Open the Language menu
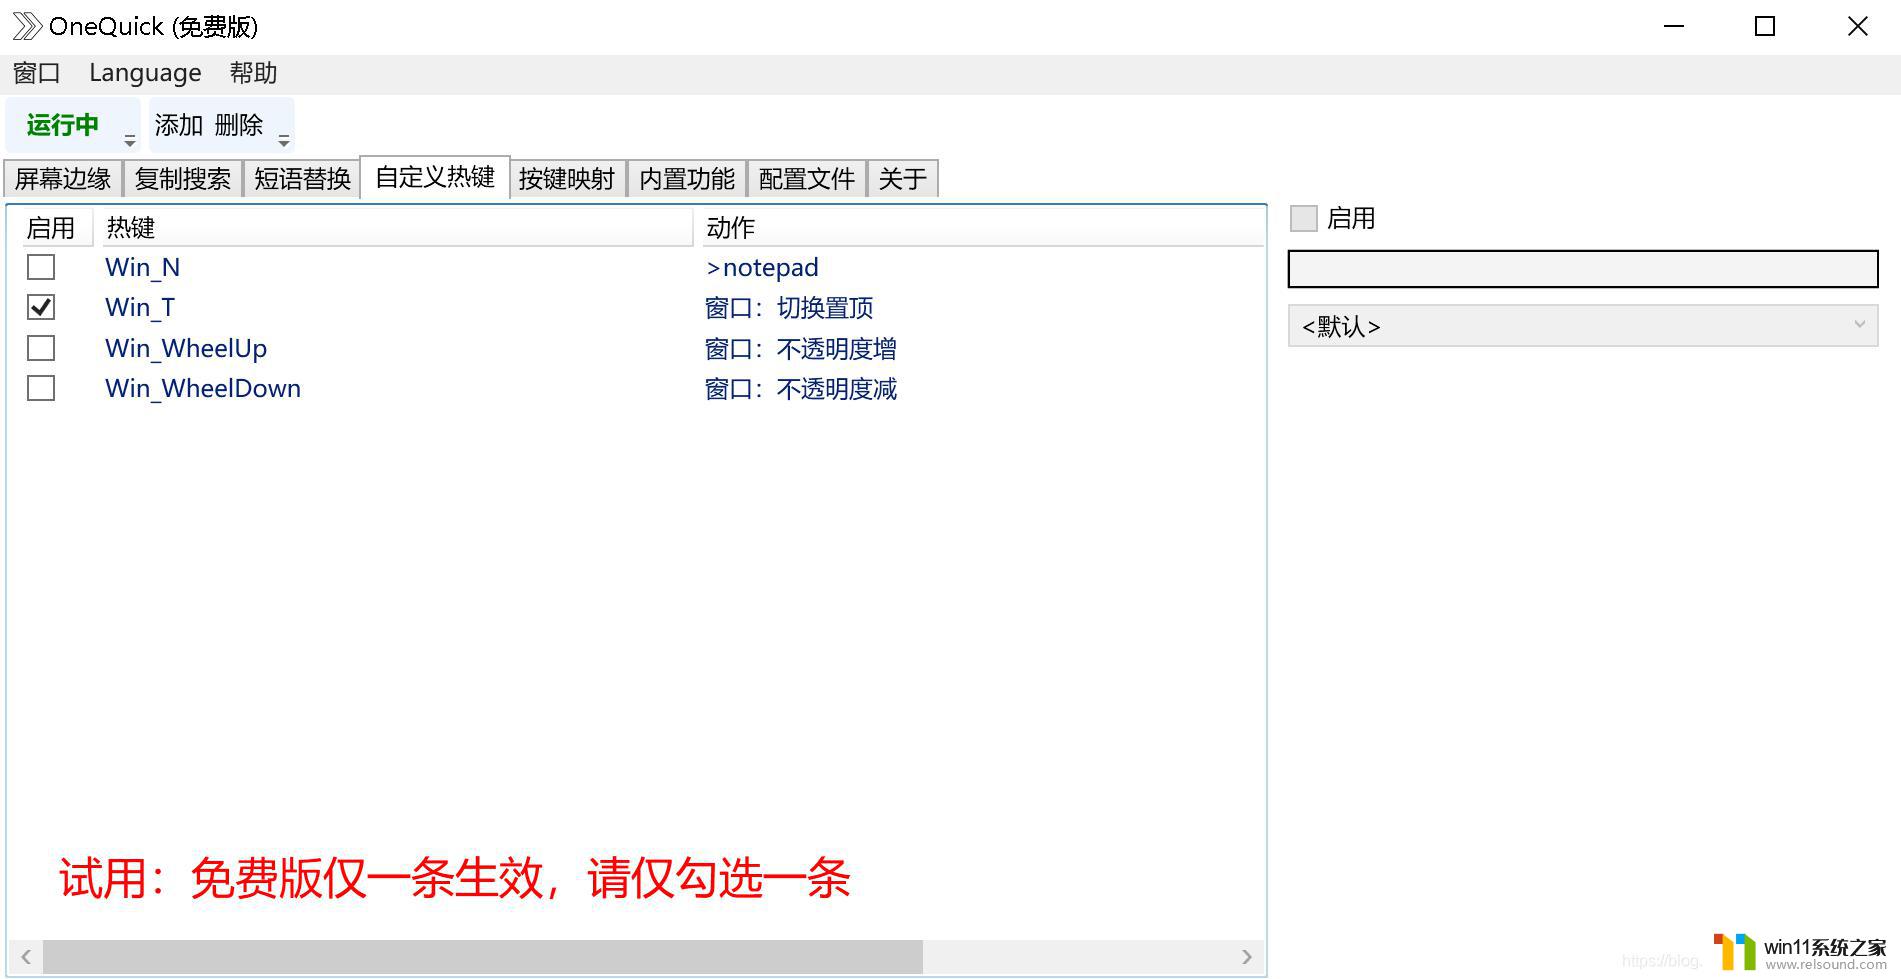The image size is (1901, 979). (x=145, y=73)
